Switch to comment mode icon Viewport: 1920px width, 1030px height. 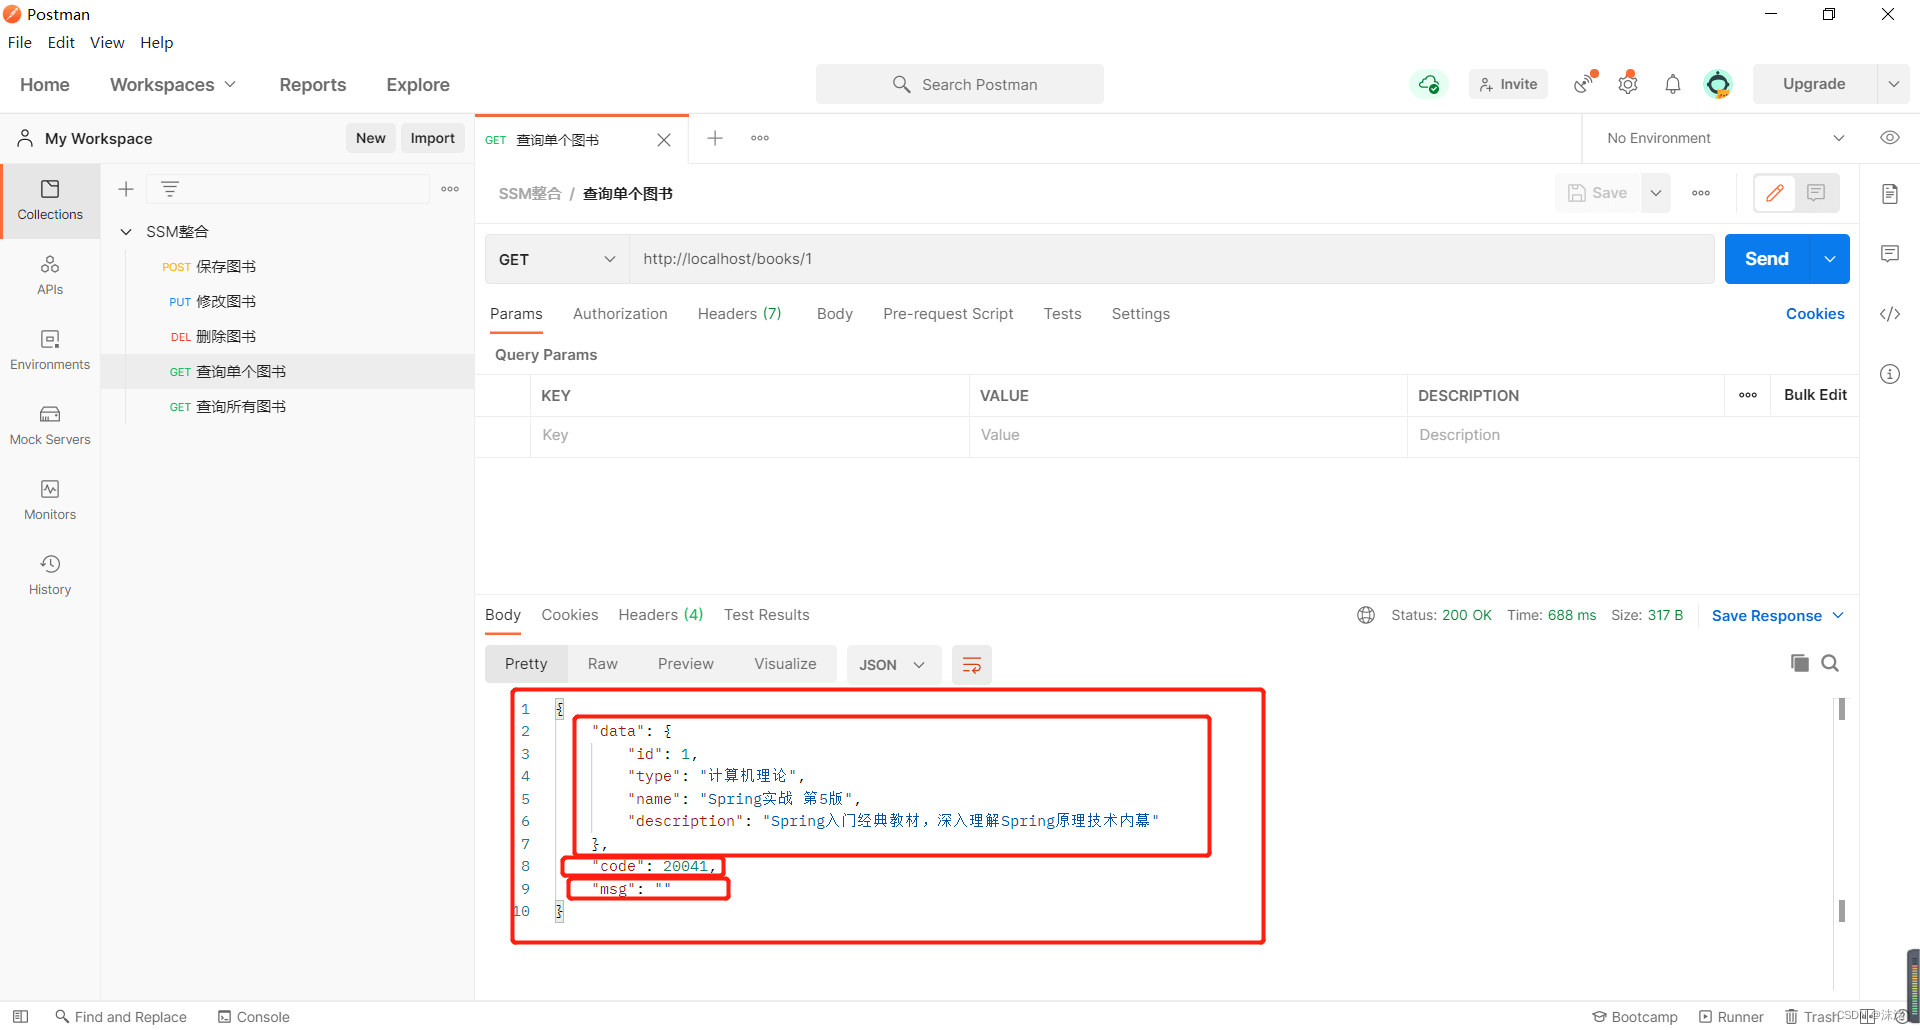(1816, 193)
